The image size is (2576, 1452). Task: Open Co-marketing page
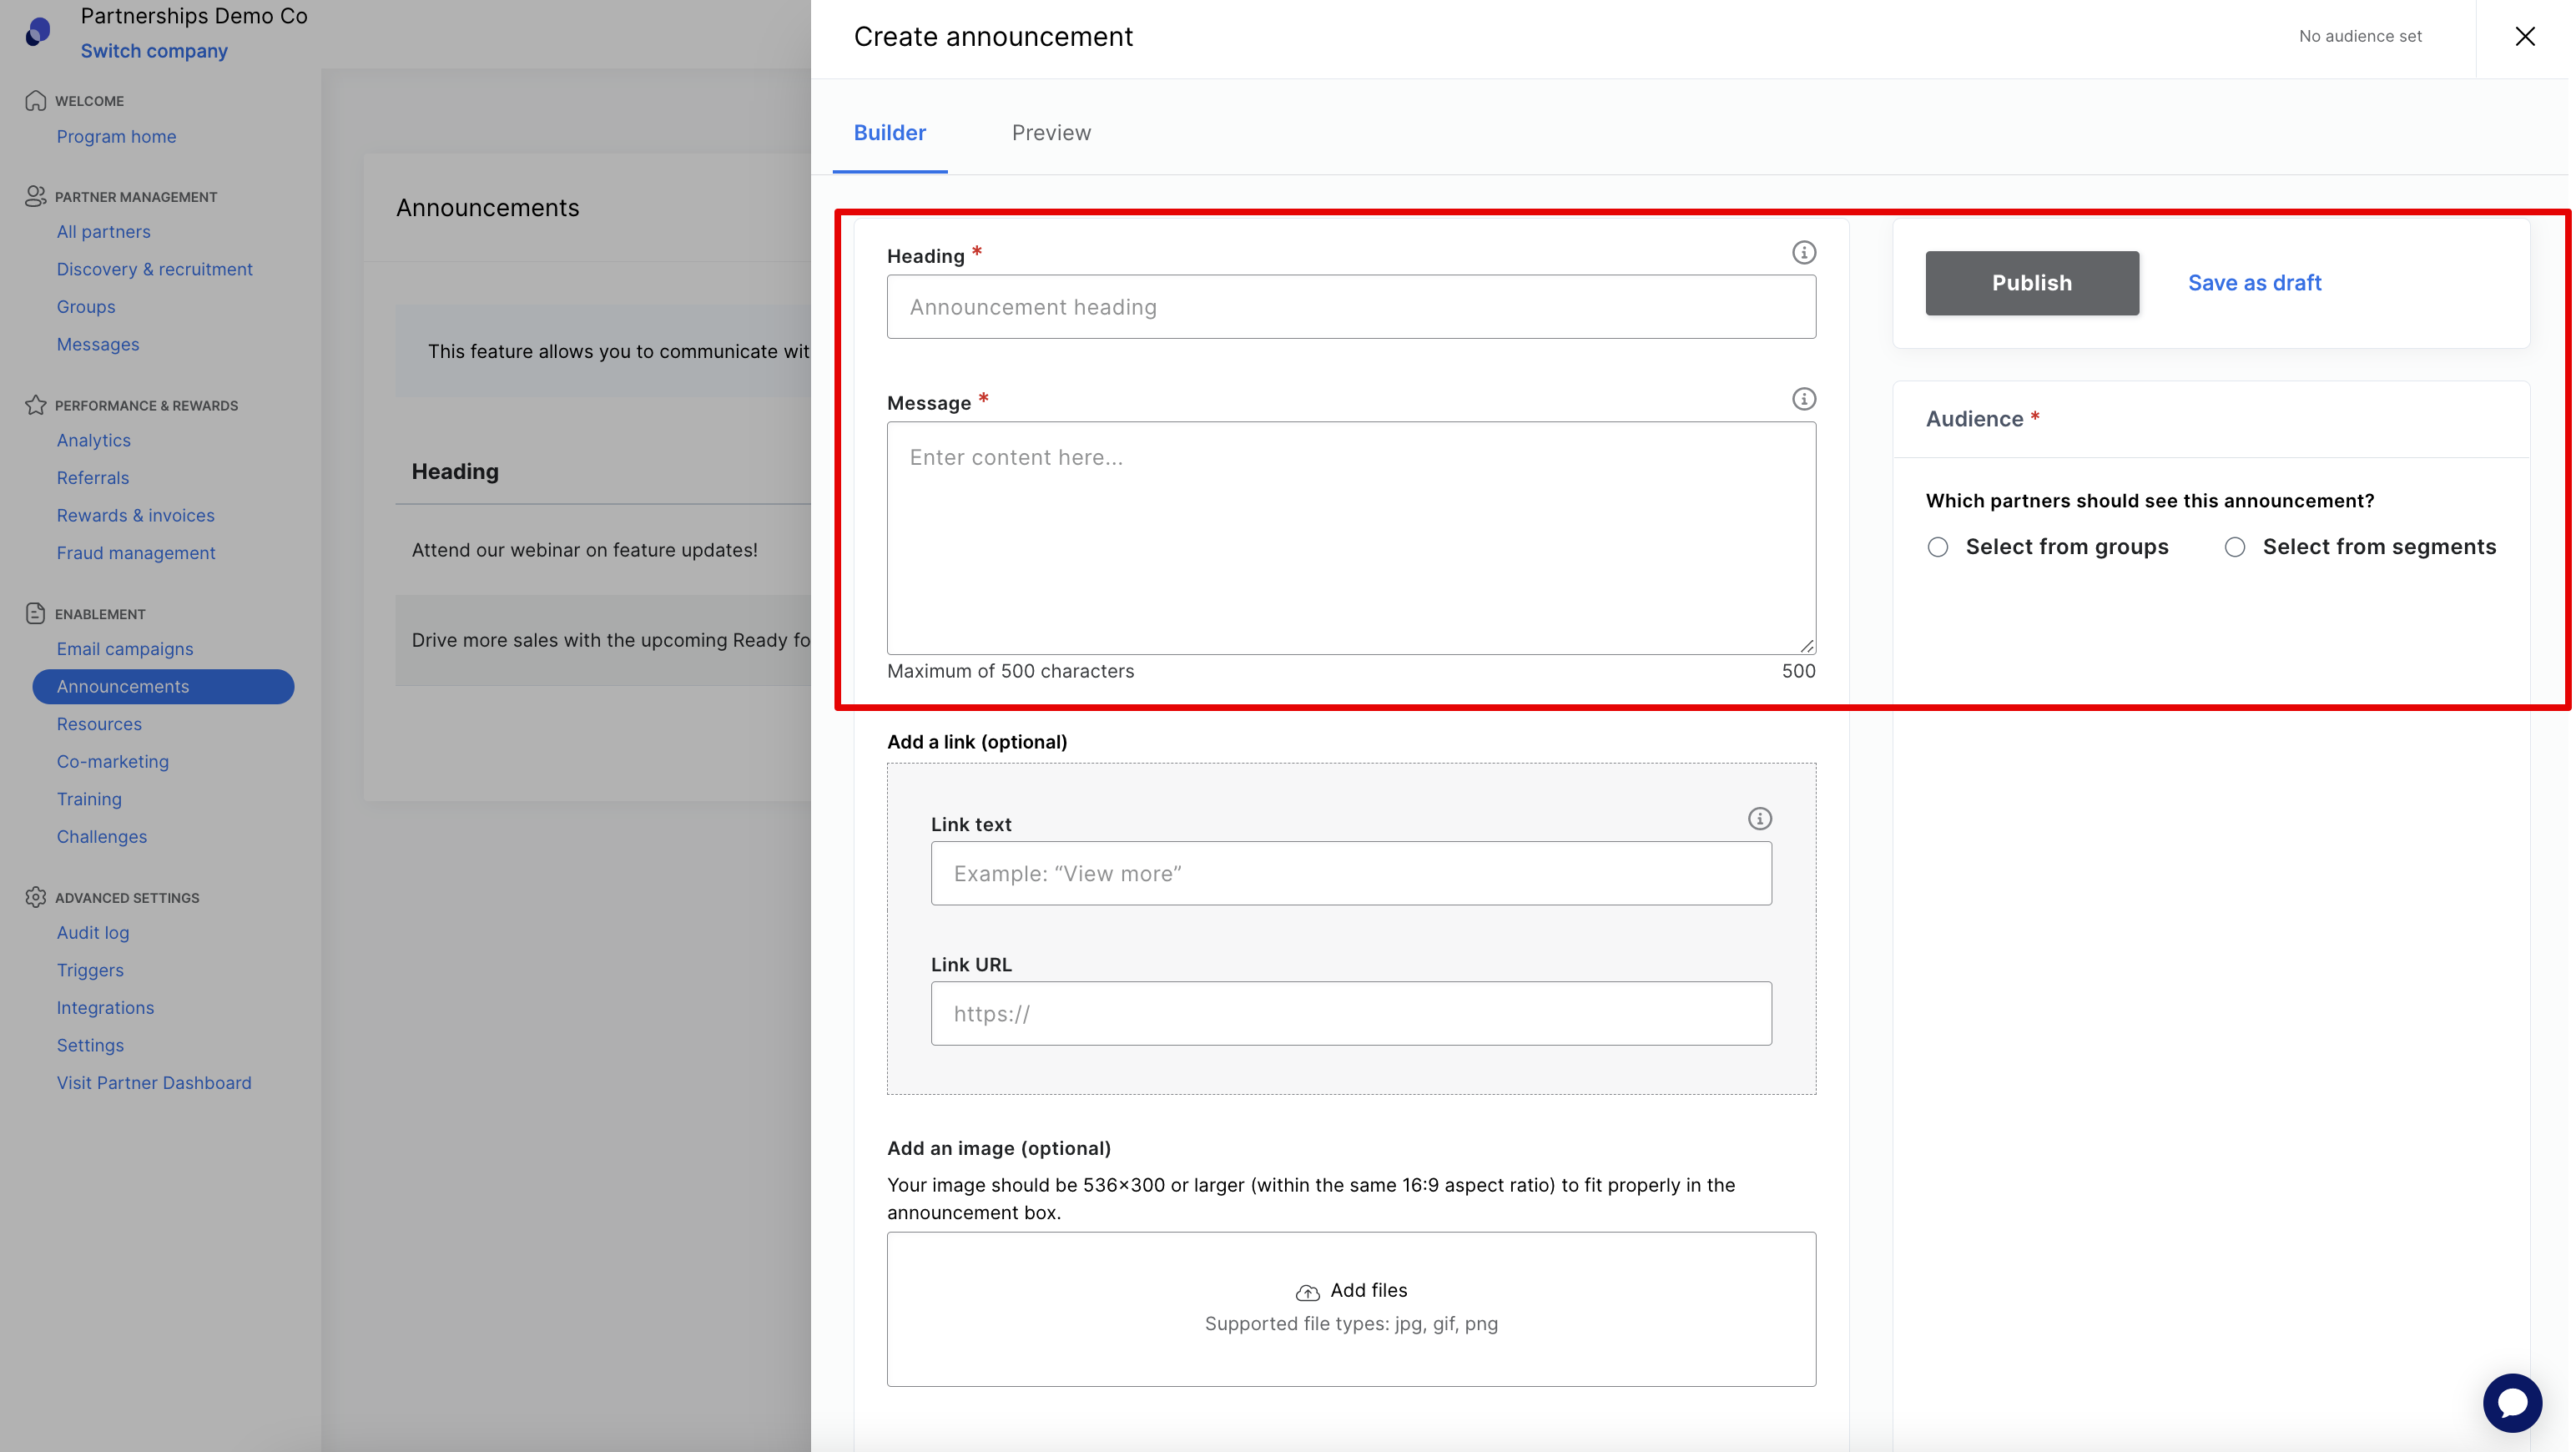tap(113, 761)
